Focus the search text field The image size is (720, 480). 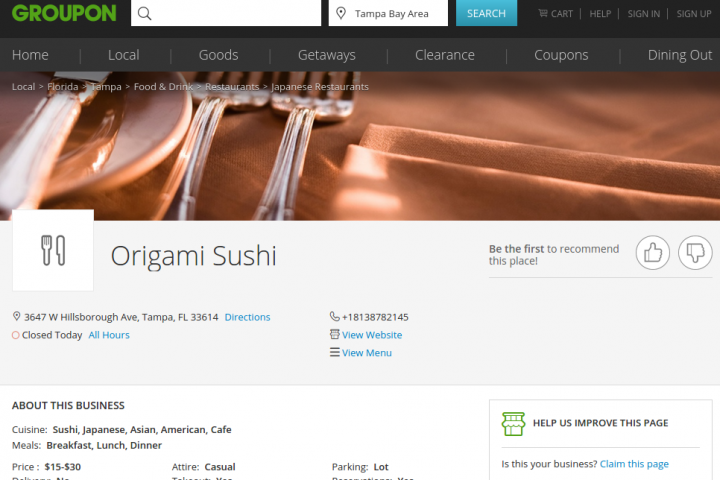click(226, 13)
